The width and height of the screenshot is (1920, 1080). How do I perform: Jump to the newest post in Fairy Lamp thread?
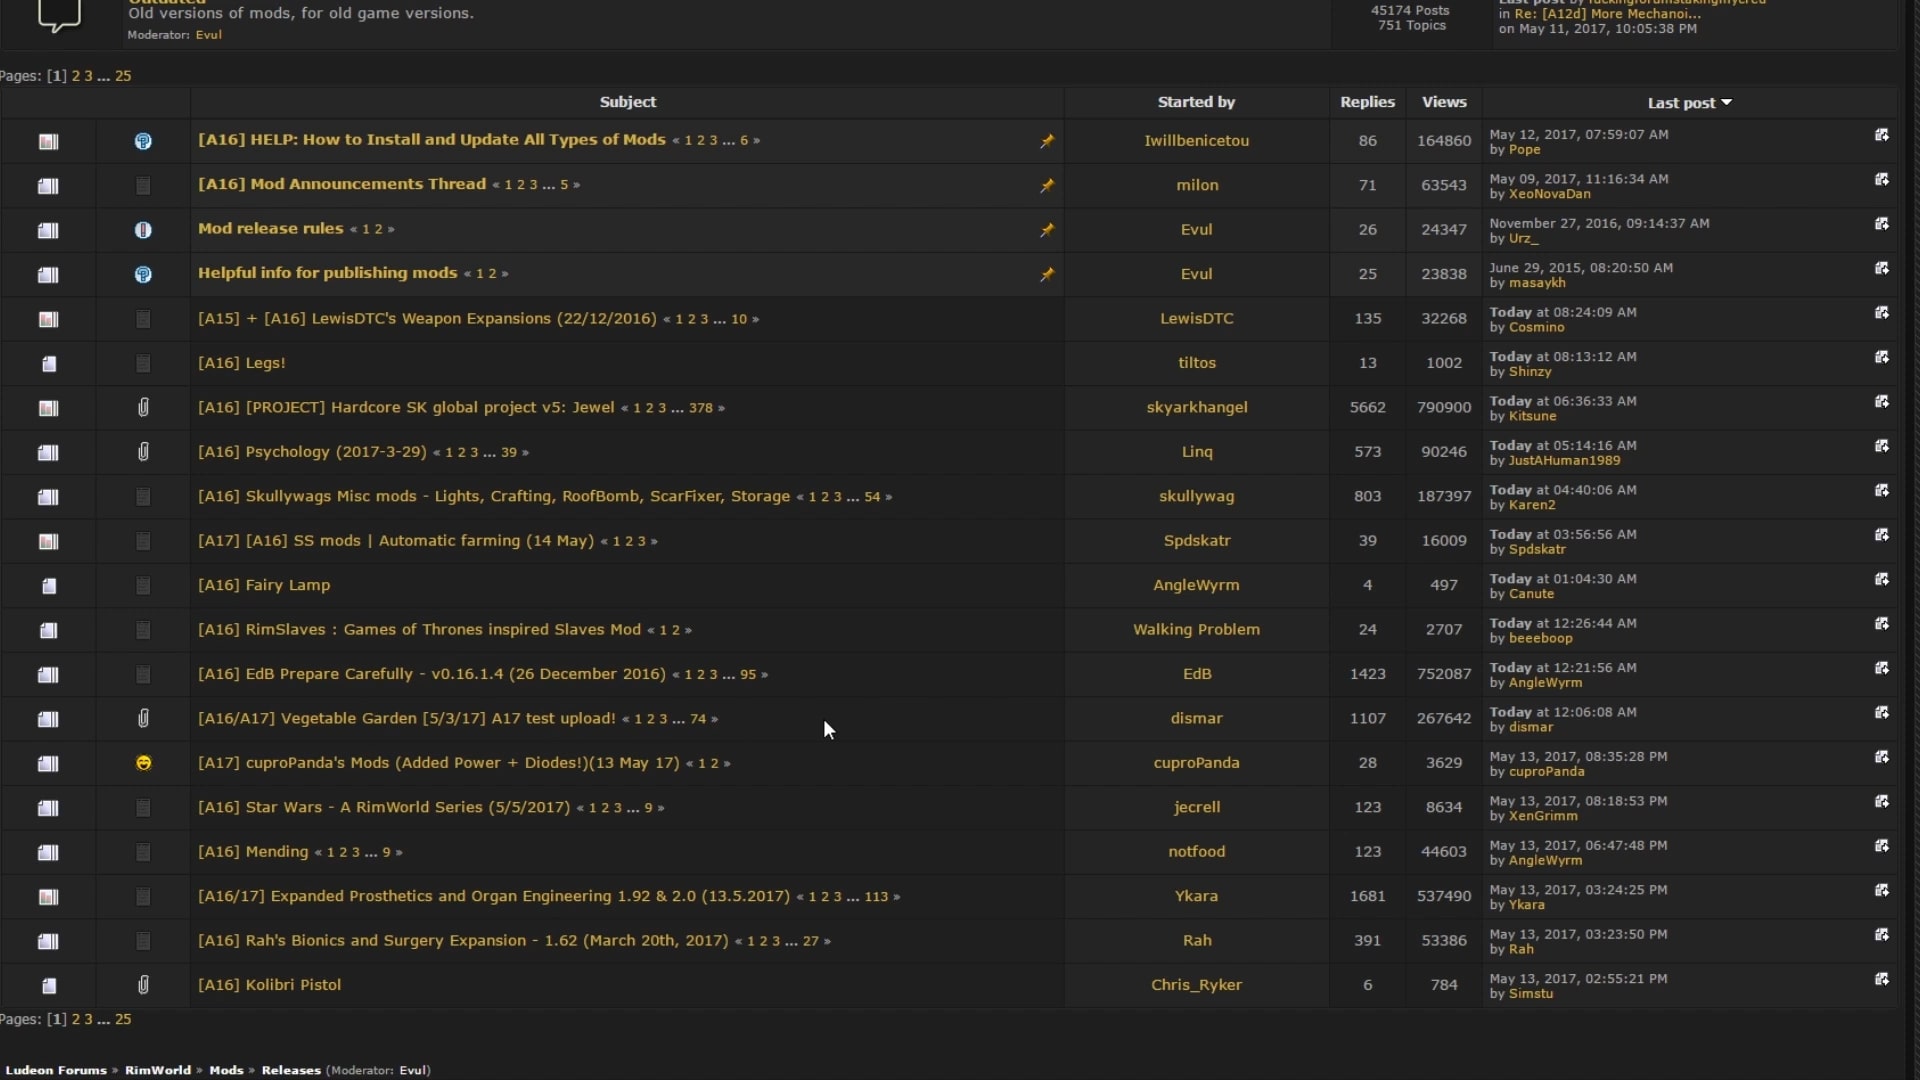click(1884, 579)
